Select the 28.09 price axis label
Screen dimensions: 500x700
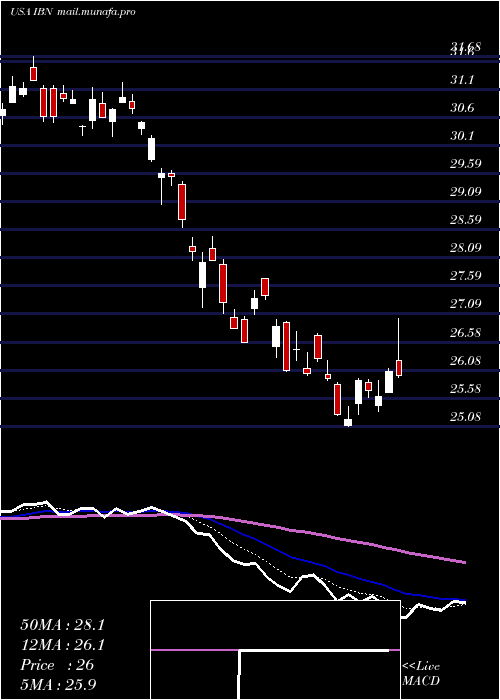coord(466,248)
